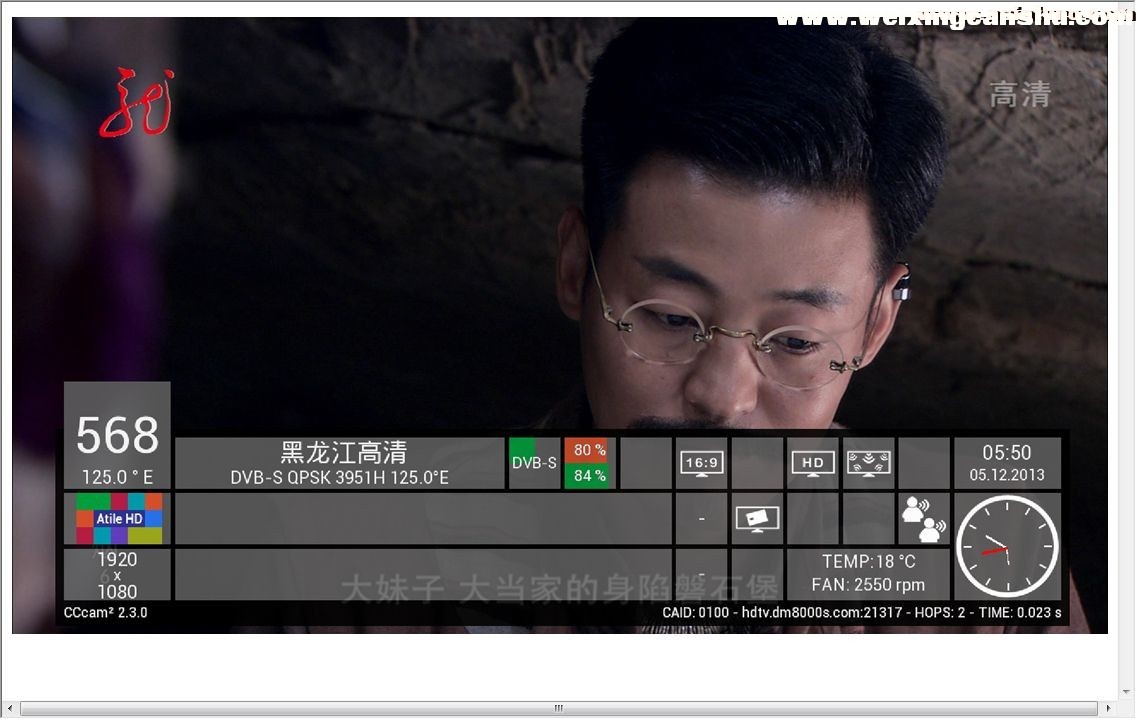
Task: Click channel number 568
Action: pyautogui.click(x=117, y=435)
